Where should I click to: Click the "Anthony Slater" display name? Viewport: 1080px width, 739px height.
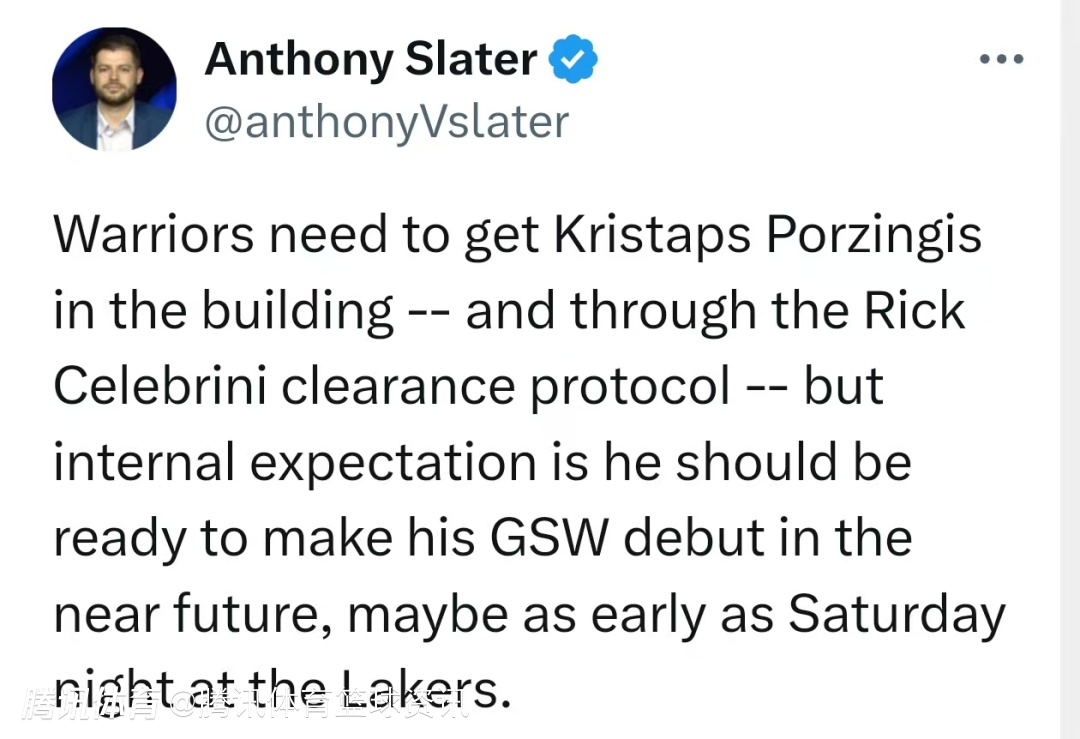370,60
